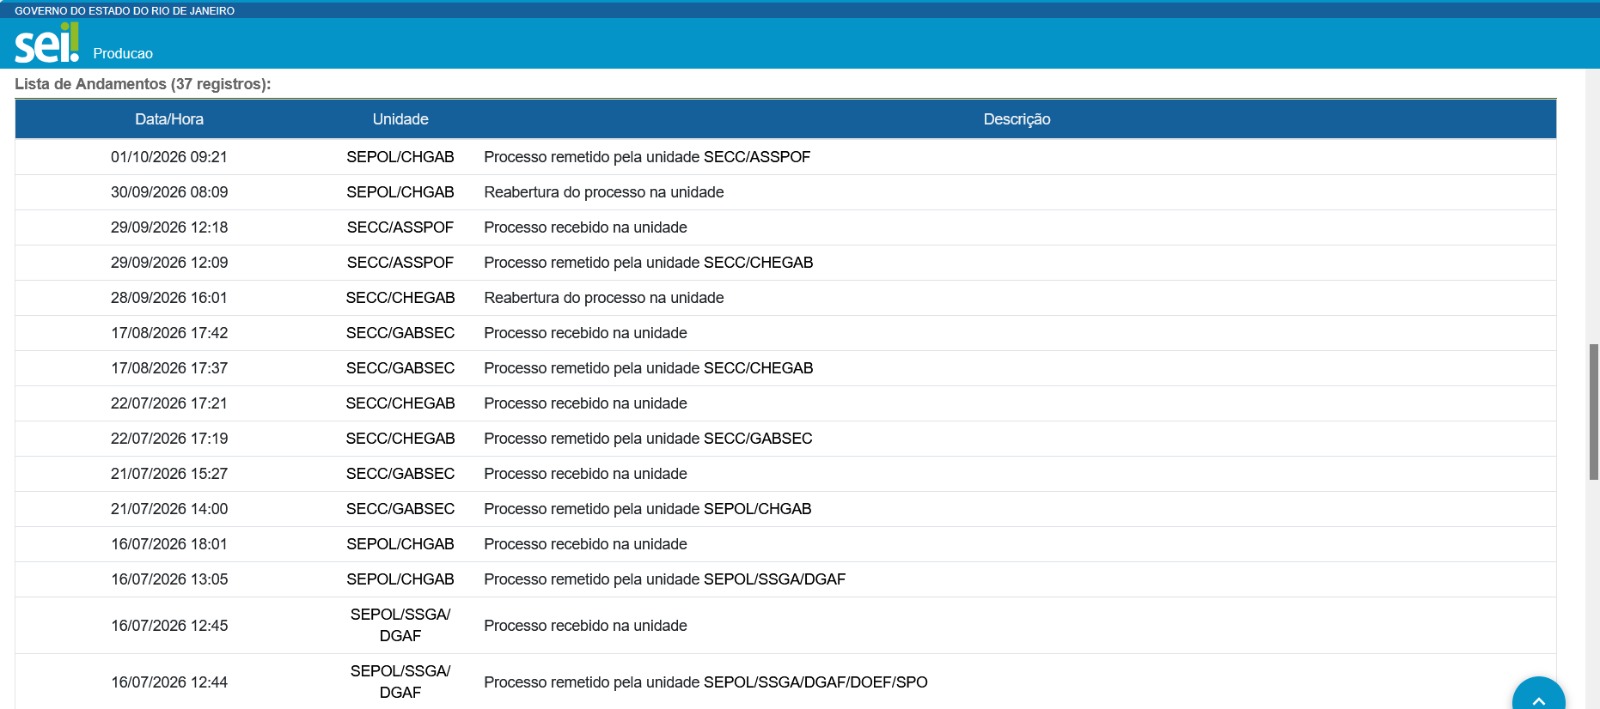1600x709 pixels.
Task: Select 'Processo remetido pela unidade SECC/ASSPOF' description
Action: (x=647, y=157)
